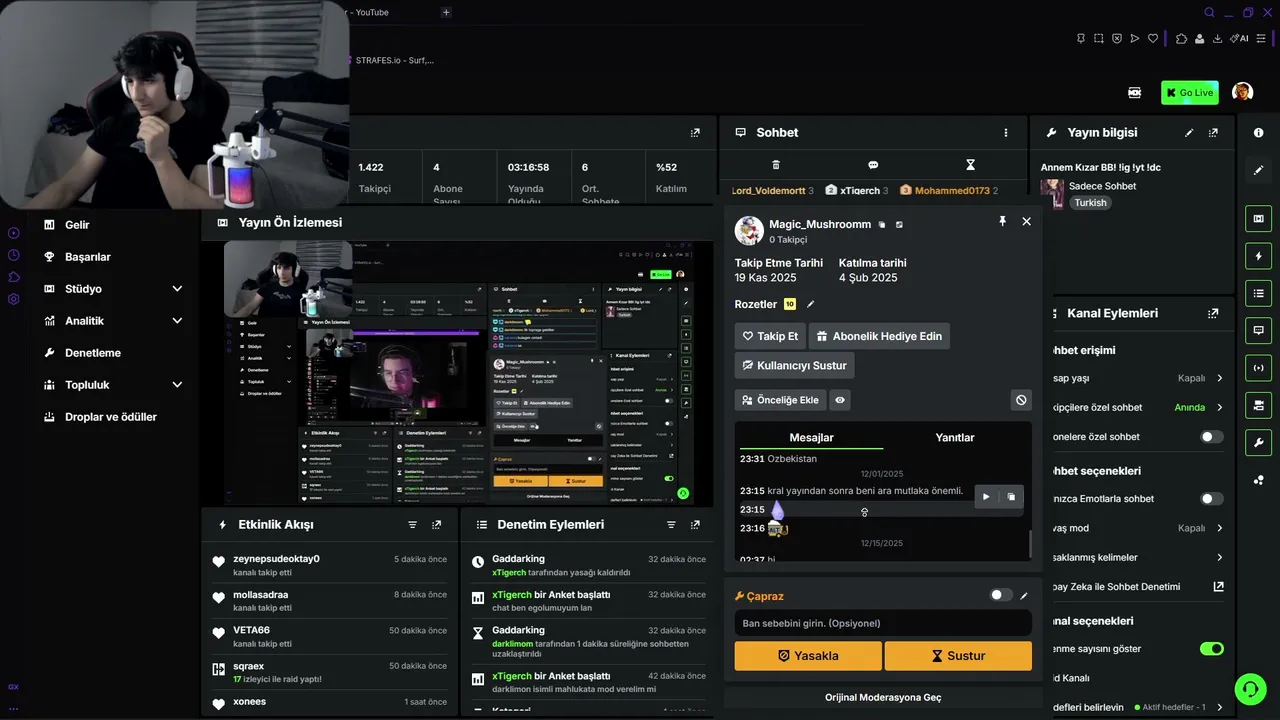The height and width of the screenshot is (720, 1280).
Task: Filter the Etkinlik Akışı panel
Action: coord(412,525)
